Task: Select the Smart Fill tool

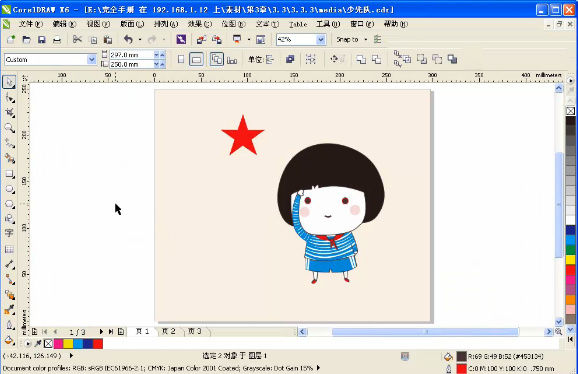Action: coord(10,158)
